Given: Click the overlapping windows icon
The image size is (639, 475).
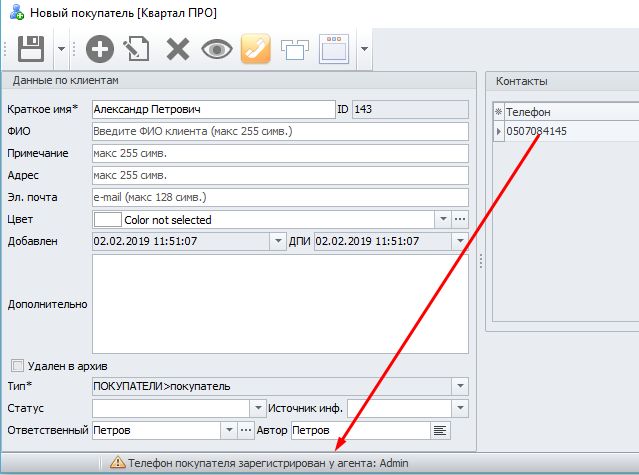Looking at the screenshot, I should 295,48.
